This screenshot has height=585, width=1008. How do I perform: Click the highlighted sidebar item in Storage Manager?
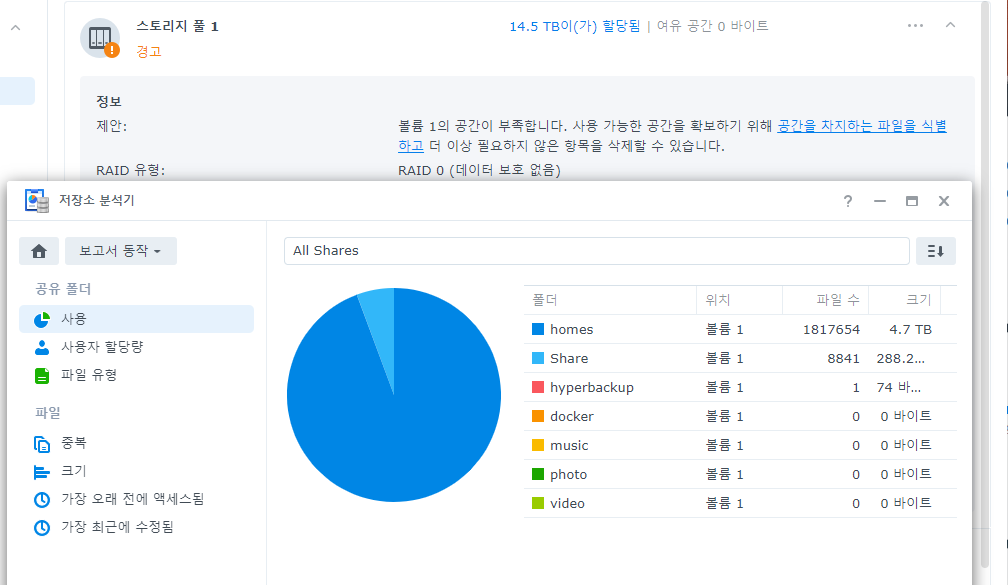click(x=17, y=91)
